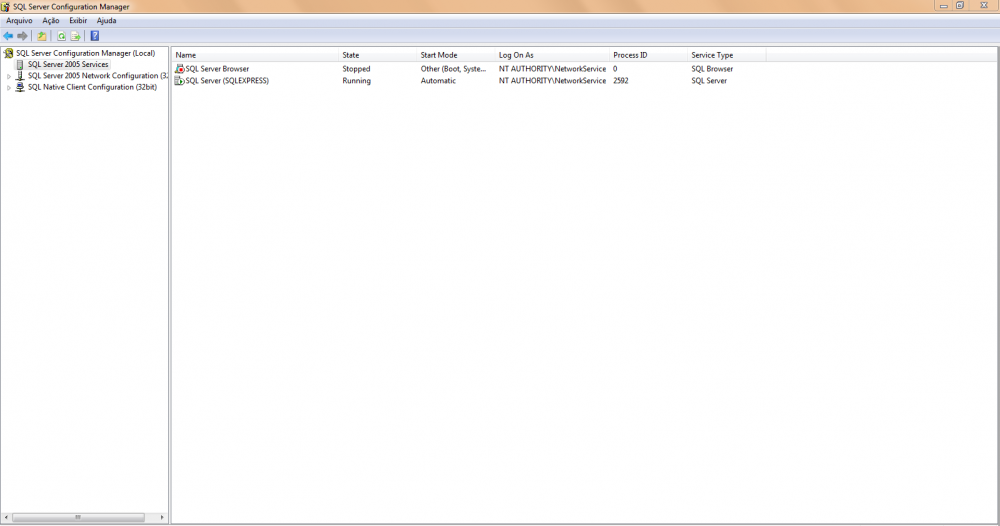Open the Exibir menu
The height and width of the screenshot is (526, 1000).
point(78,21)
